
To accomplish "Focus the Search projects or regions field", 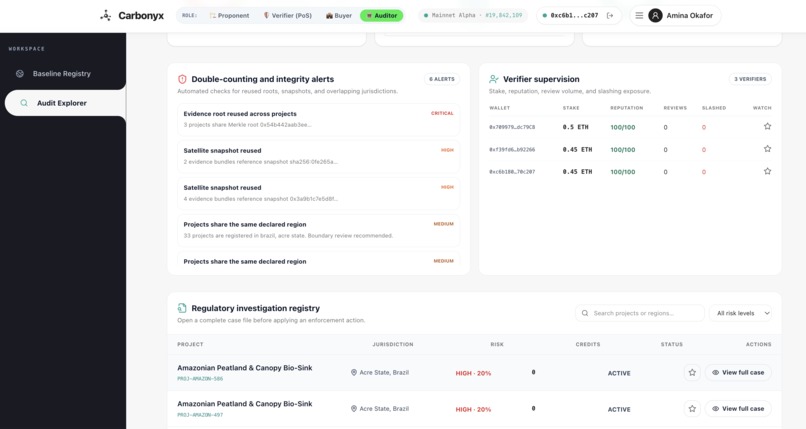I will point(639,313).
